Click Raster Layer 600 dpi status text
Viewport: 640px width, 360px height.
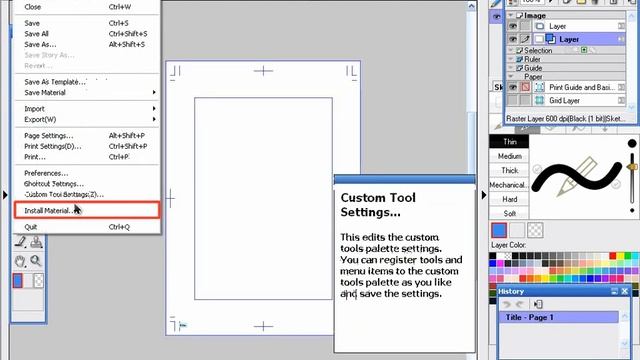click(x=565, y=119)
